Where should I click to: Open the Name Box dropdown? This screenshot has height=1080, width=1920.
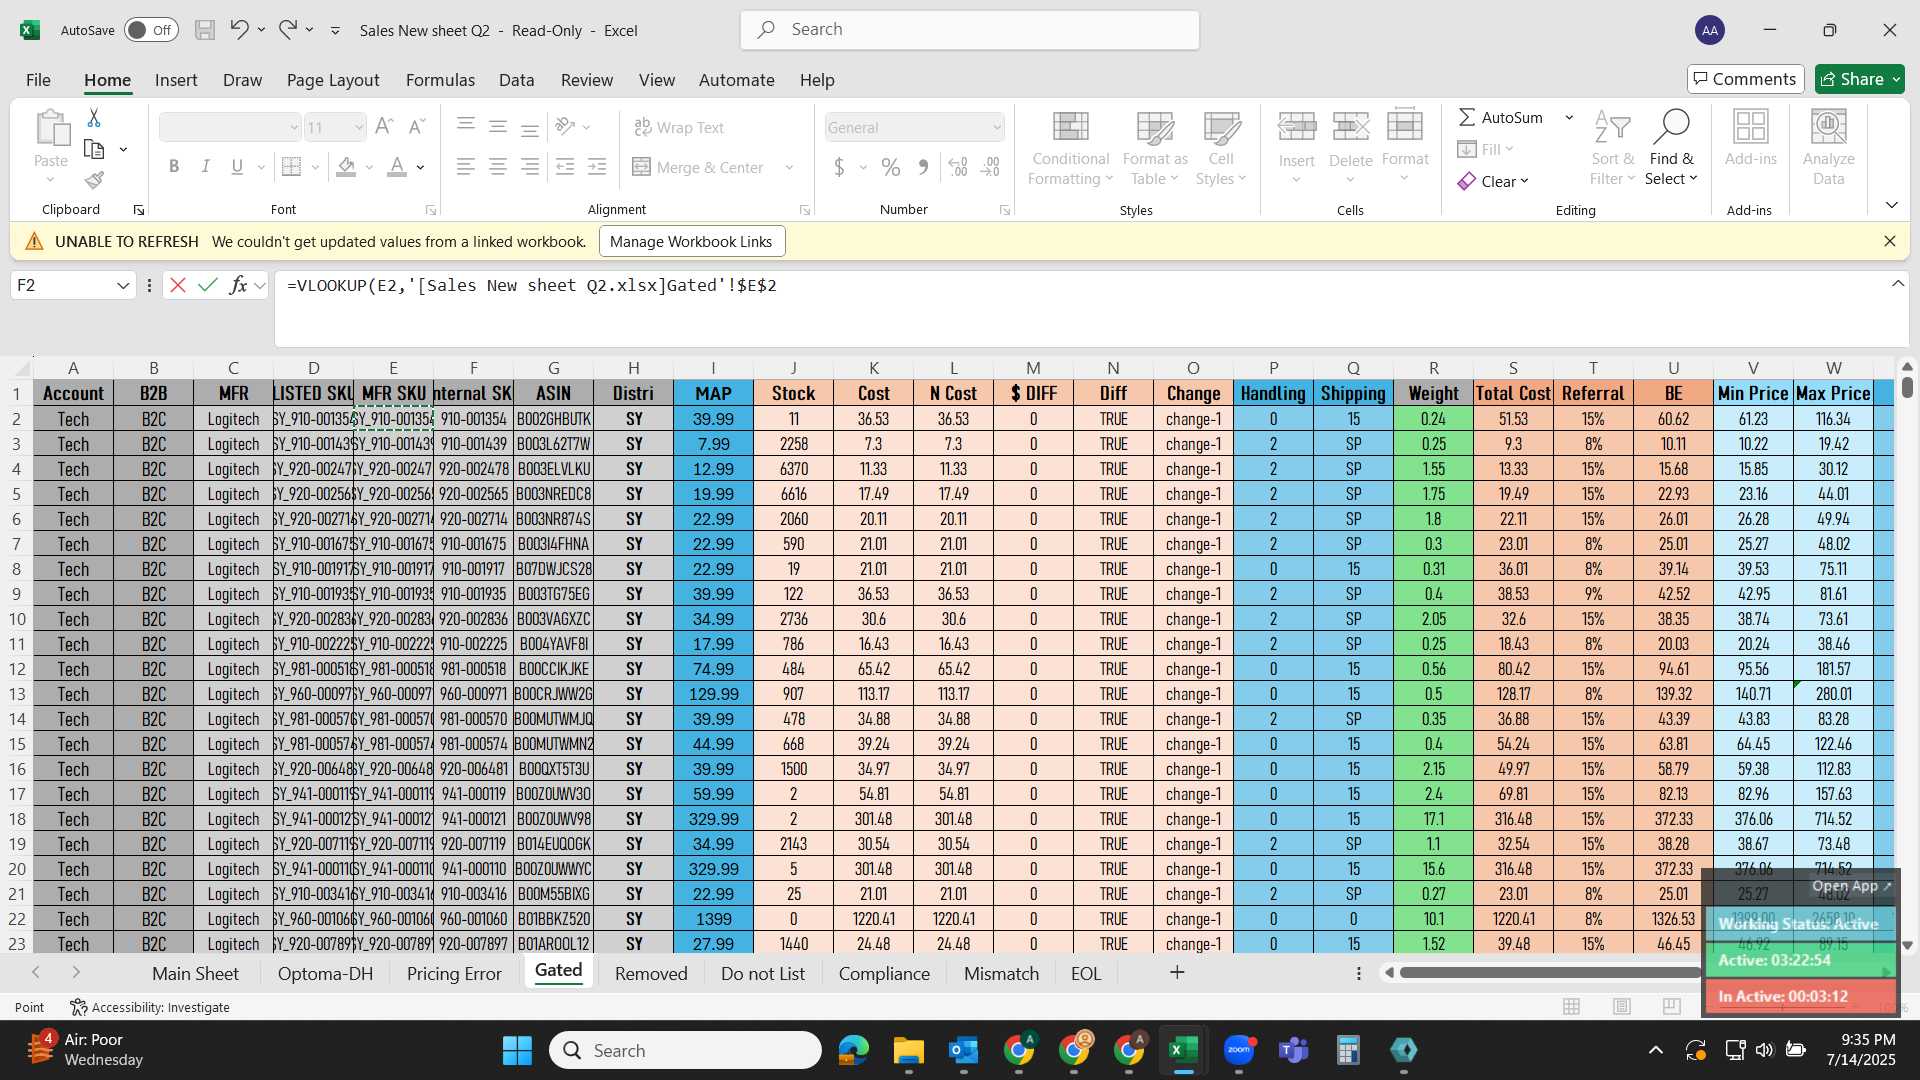click(x=123, y=285)
